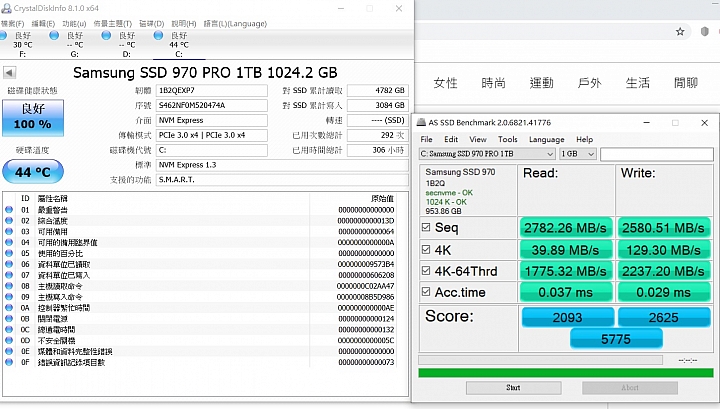Image resolution: width=720 pixels, height=409 pixels.
Task: Click the 良好 100% health status button
Action: [x=32, y=117]
